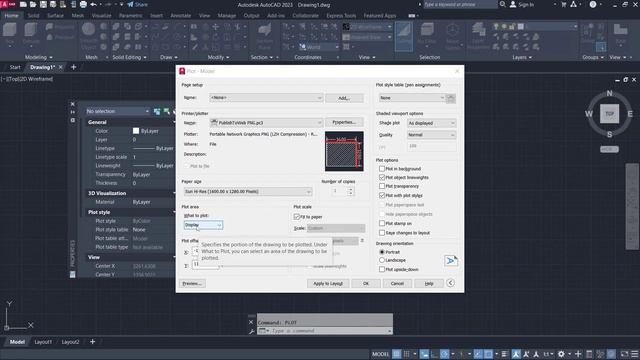640x360 pixels.
Task: Select Landscape drawing orientation
Action: (382, 260)
